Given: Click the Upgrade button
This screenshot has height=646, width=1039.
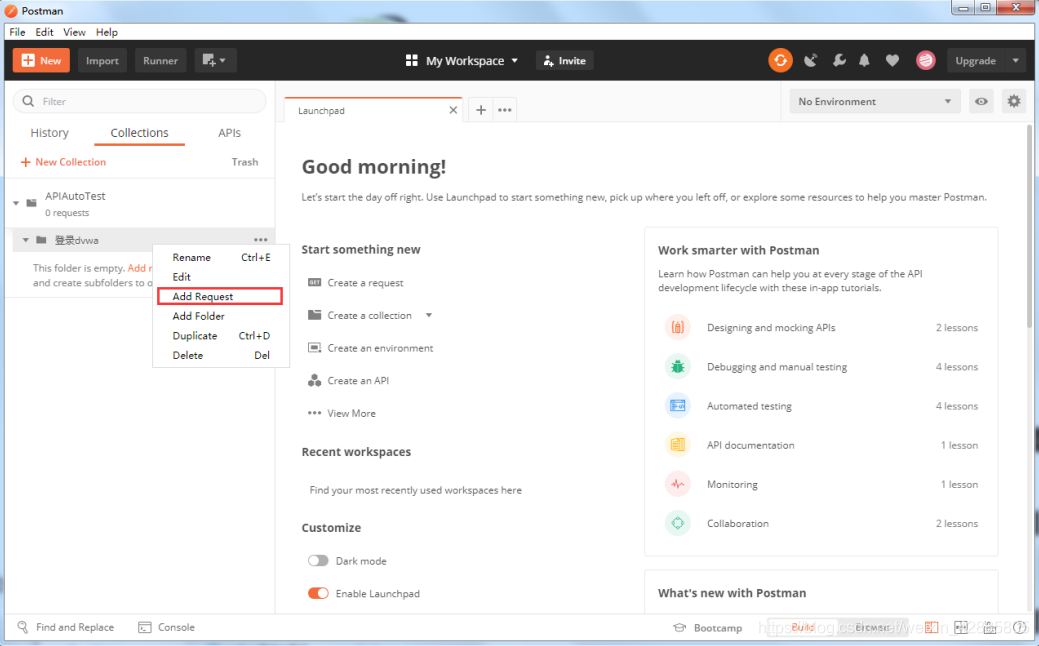Looking at the screenshot, I should click(975, 60).
